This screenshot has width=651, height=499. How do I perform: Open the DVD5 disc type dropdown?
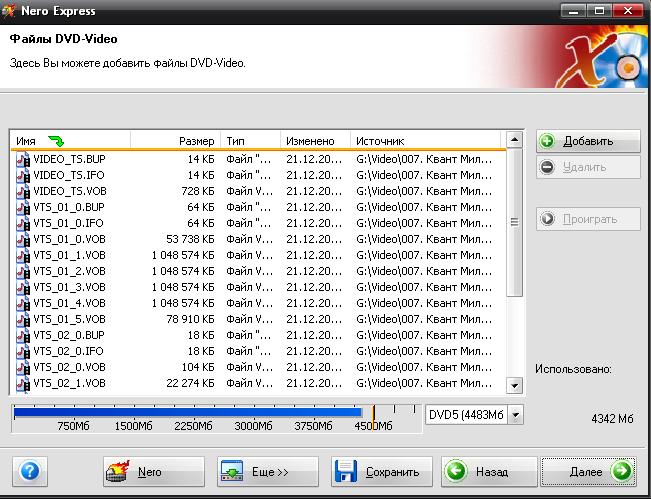(515, 414)
